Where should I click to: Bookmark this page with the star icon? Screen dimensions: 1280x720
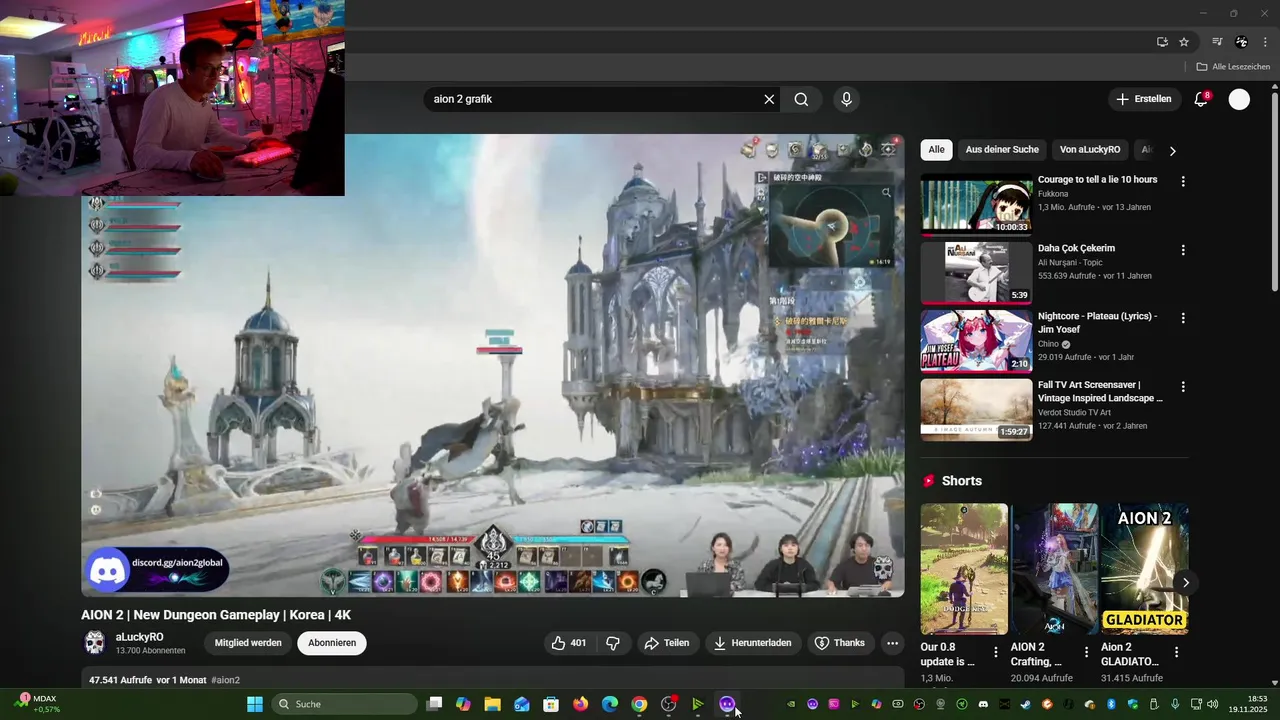(1184, 42)
